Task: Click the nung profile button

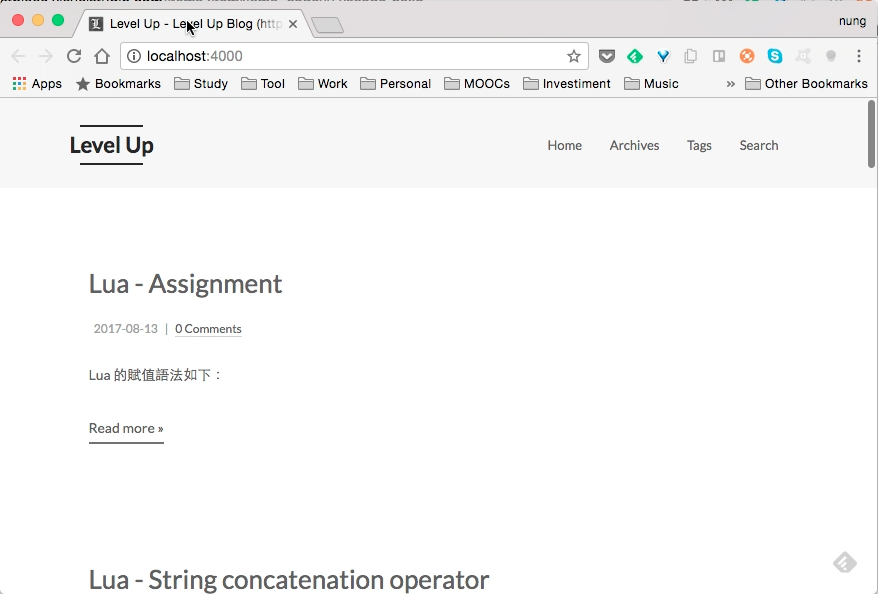Action: pyautogui.click(x=852, y=21)
